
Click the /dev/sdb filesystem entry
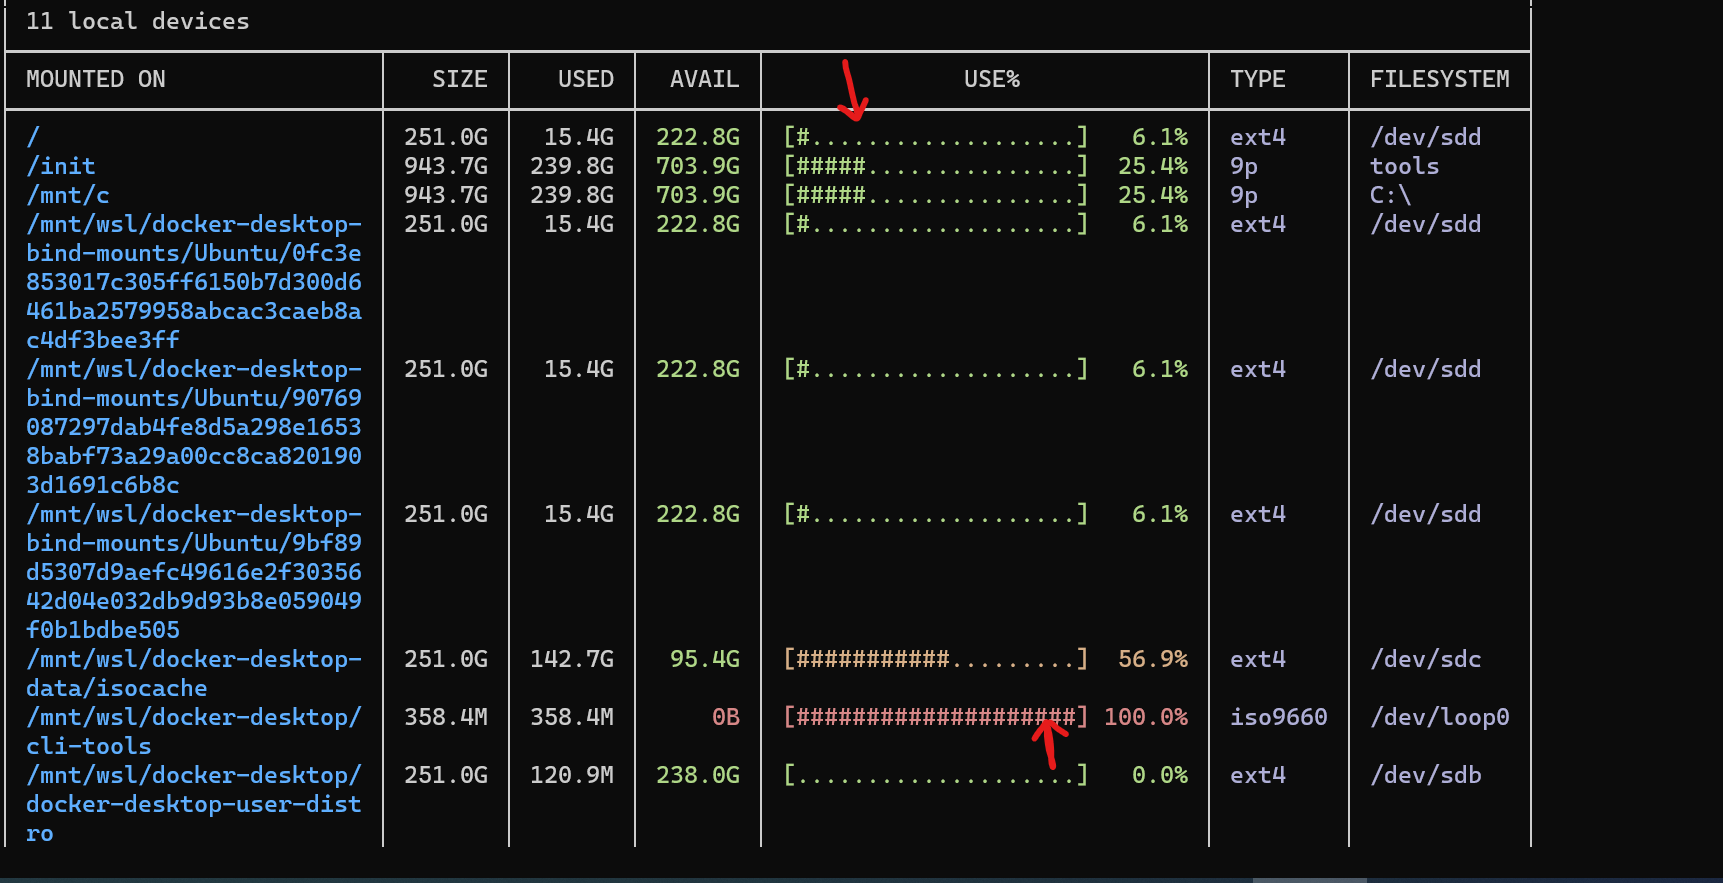coord(1426,775)
